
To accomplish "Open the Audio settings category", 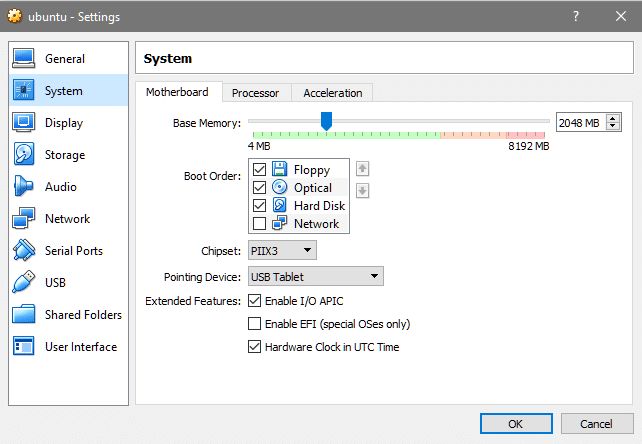I will click(x=68, y=186).
